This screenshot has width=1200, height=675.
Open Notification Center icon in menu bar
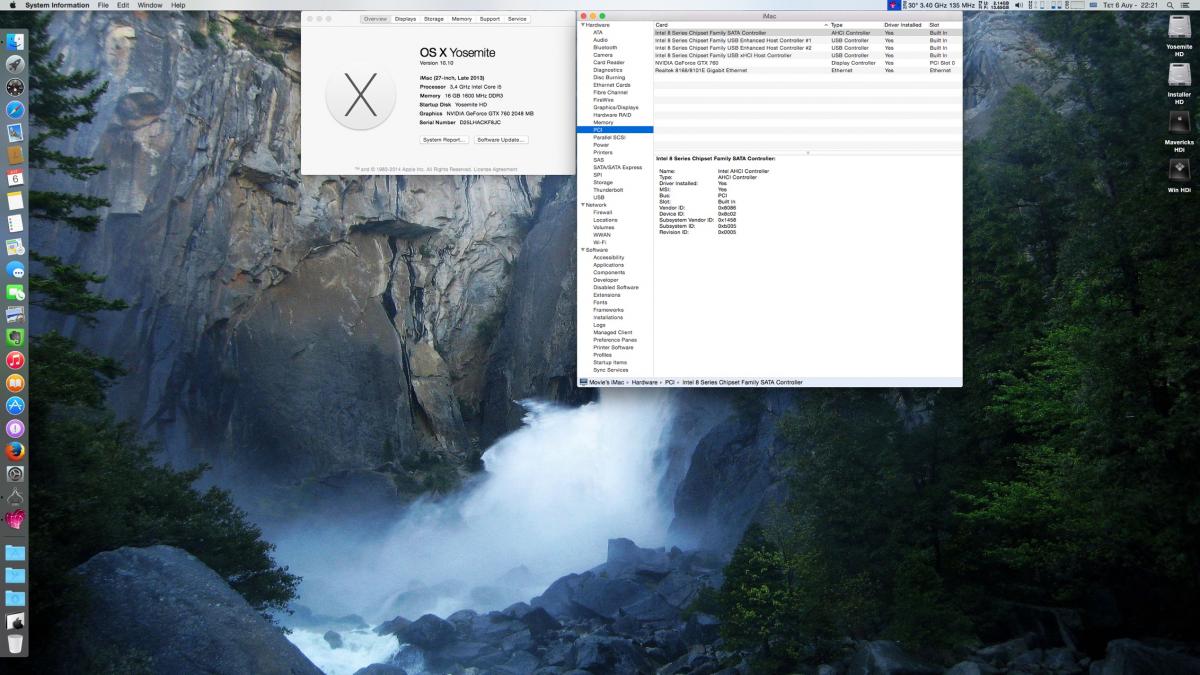(x=1187, y=5)
